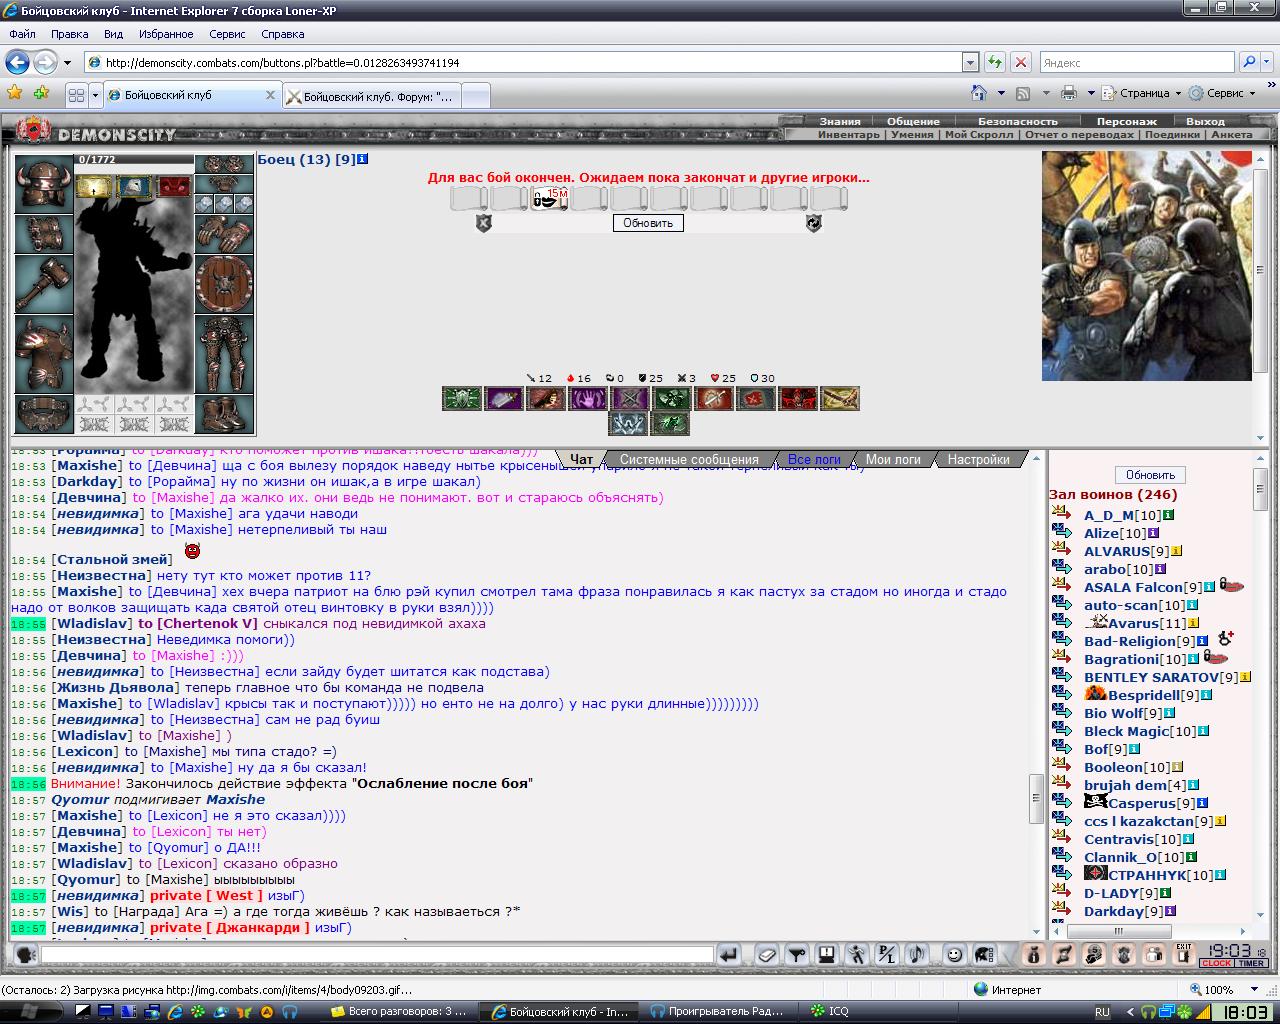Click the chat message input field

pyautogui.click(x=376, y=955)
